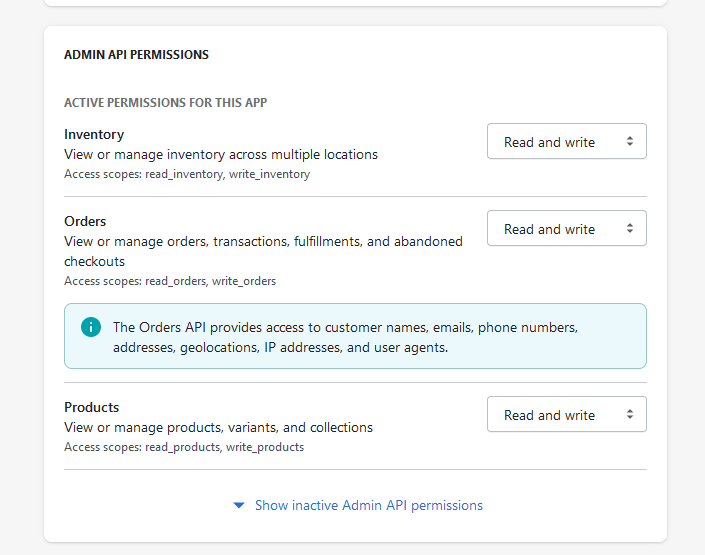
Task: Click the Admin API Permissions heading
Action: 136,55
